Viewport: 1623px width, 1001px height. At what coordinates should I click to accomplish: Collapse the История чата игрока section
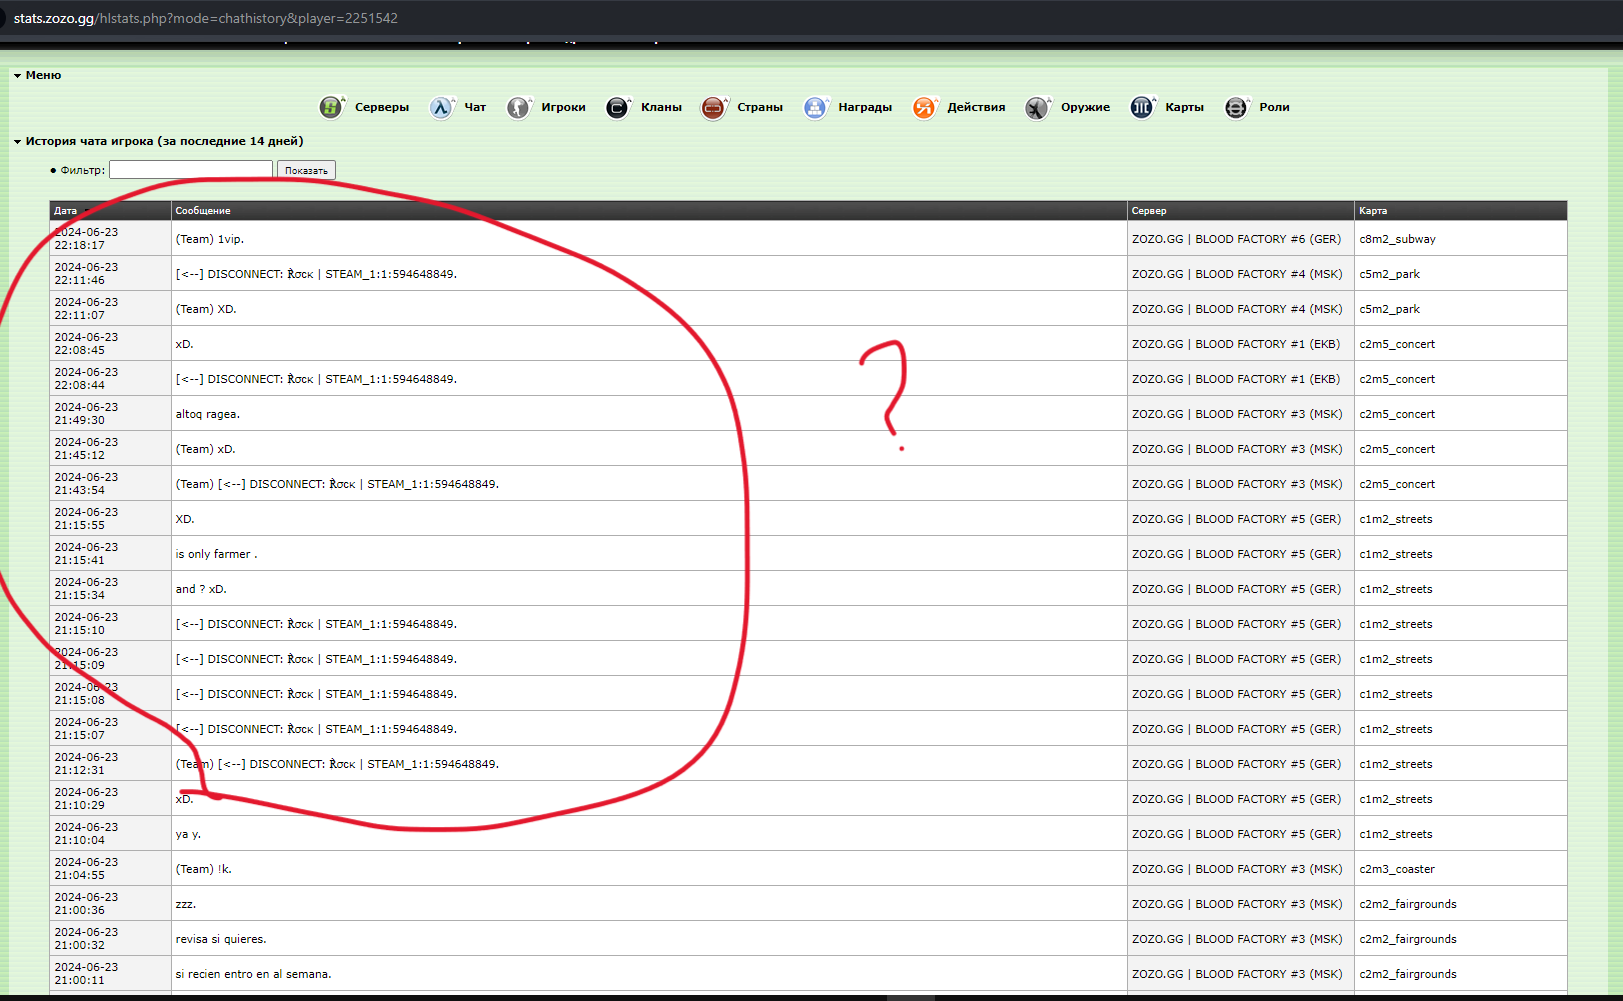(x=17, y=142)
